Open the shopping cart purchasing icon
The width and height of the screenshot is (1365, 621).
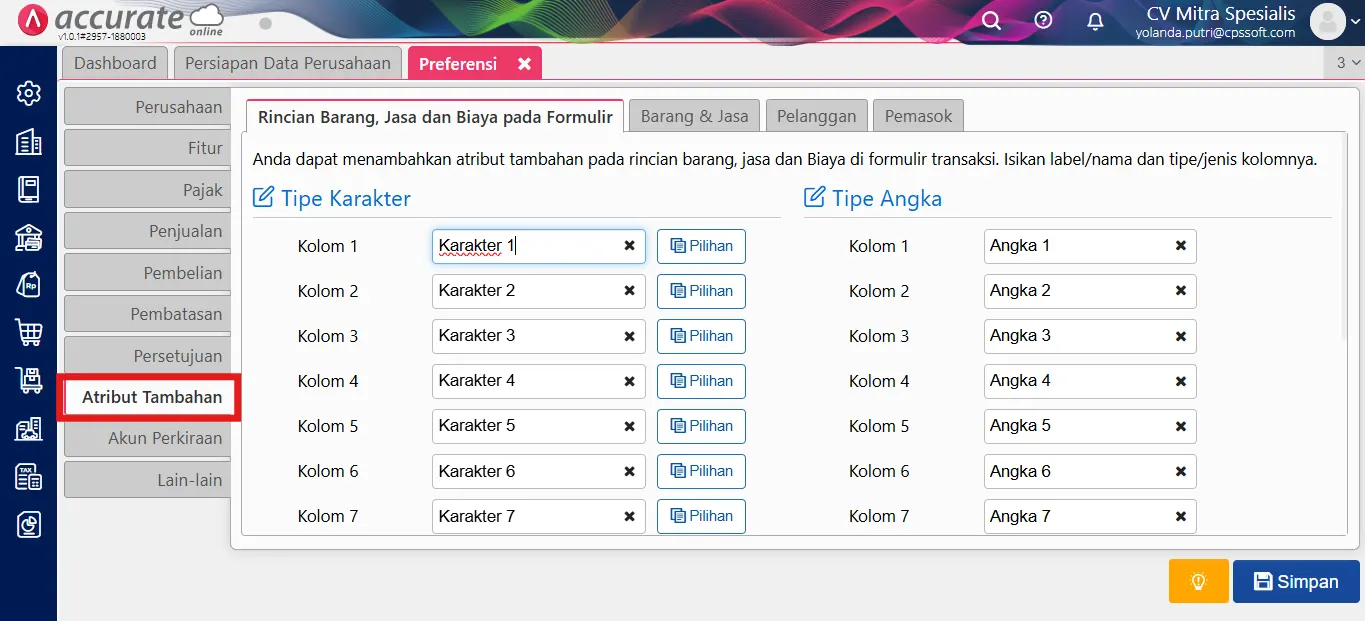click(x=29, y=332)
